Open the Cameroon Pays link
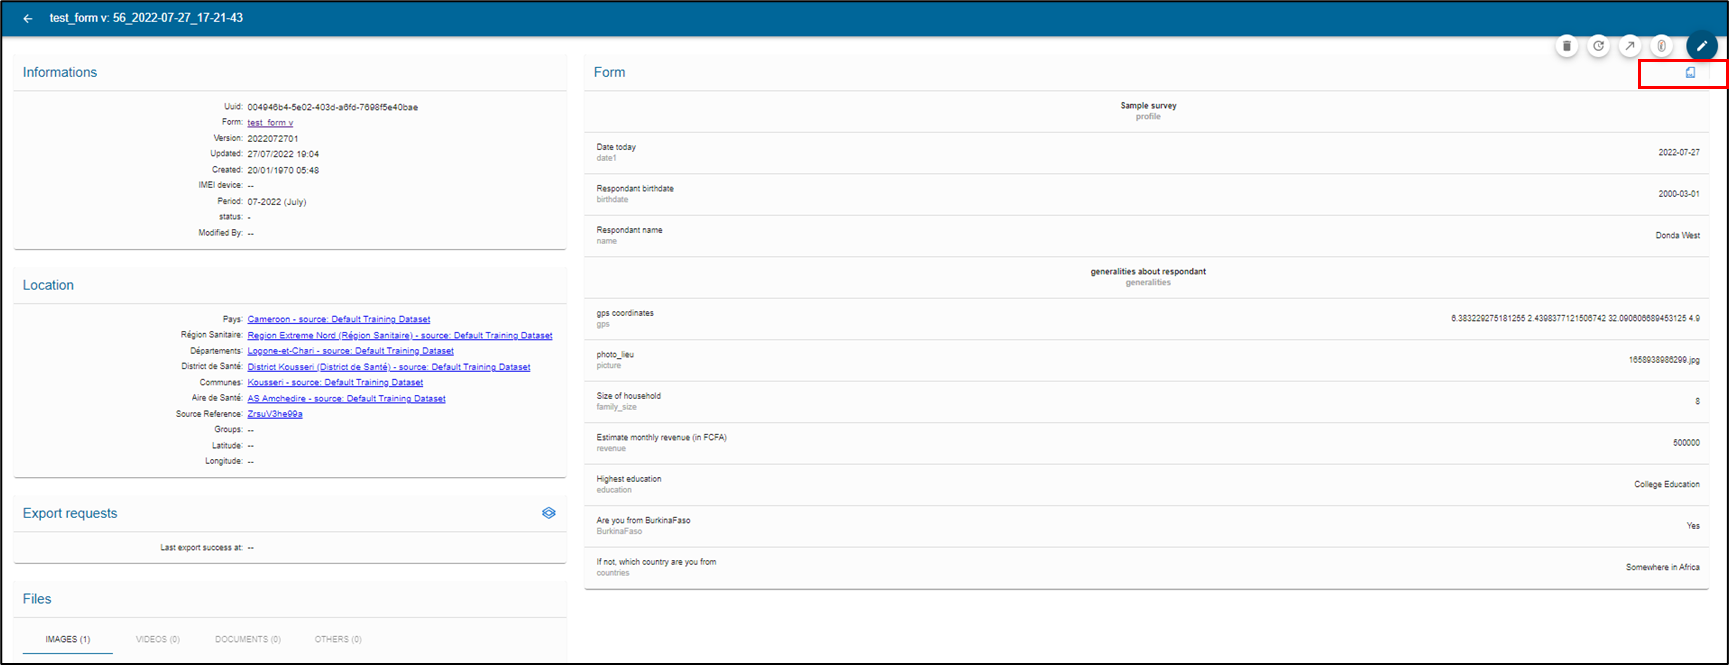 coord(339,320)
